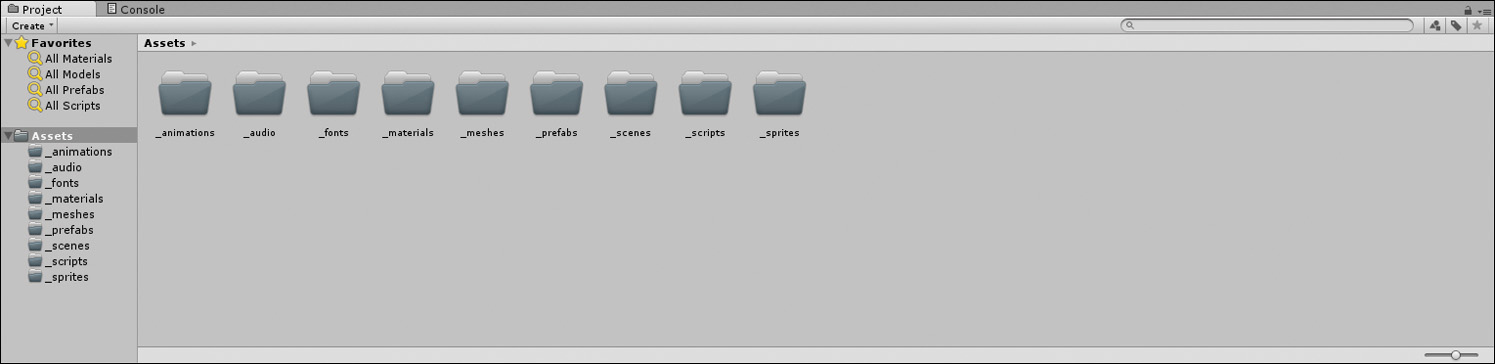Click the Assets root tree item
This screenshot has width=1495, height=364.
coord(68,135)
